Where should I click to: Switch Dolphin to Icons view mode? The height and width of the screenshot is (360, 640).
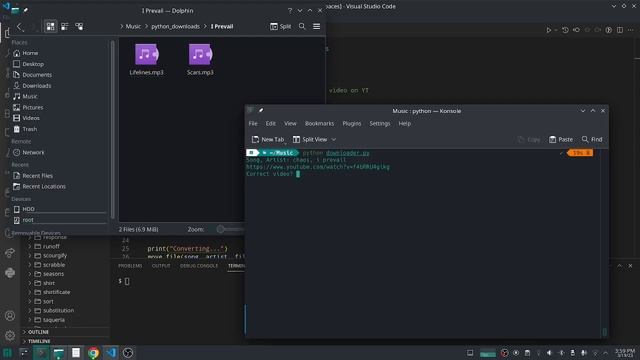coord(51,27)
